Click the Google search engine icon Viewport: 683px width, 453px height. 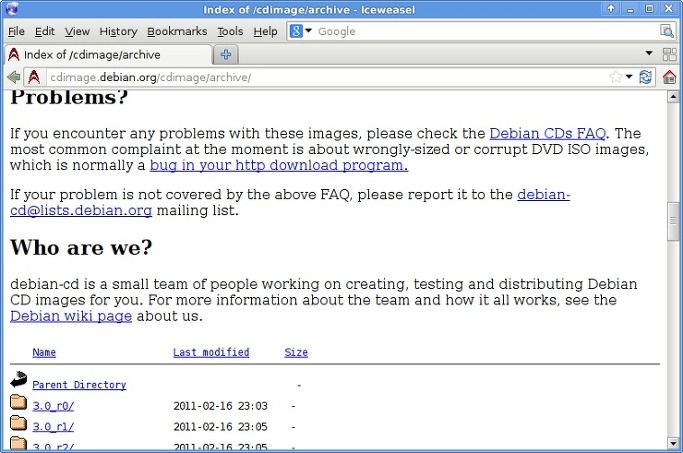click(296, 31)
